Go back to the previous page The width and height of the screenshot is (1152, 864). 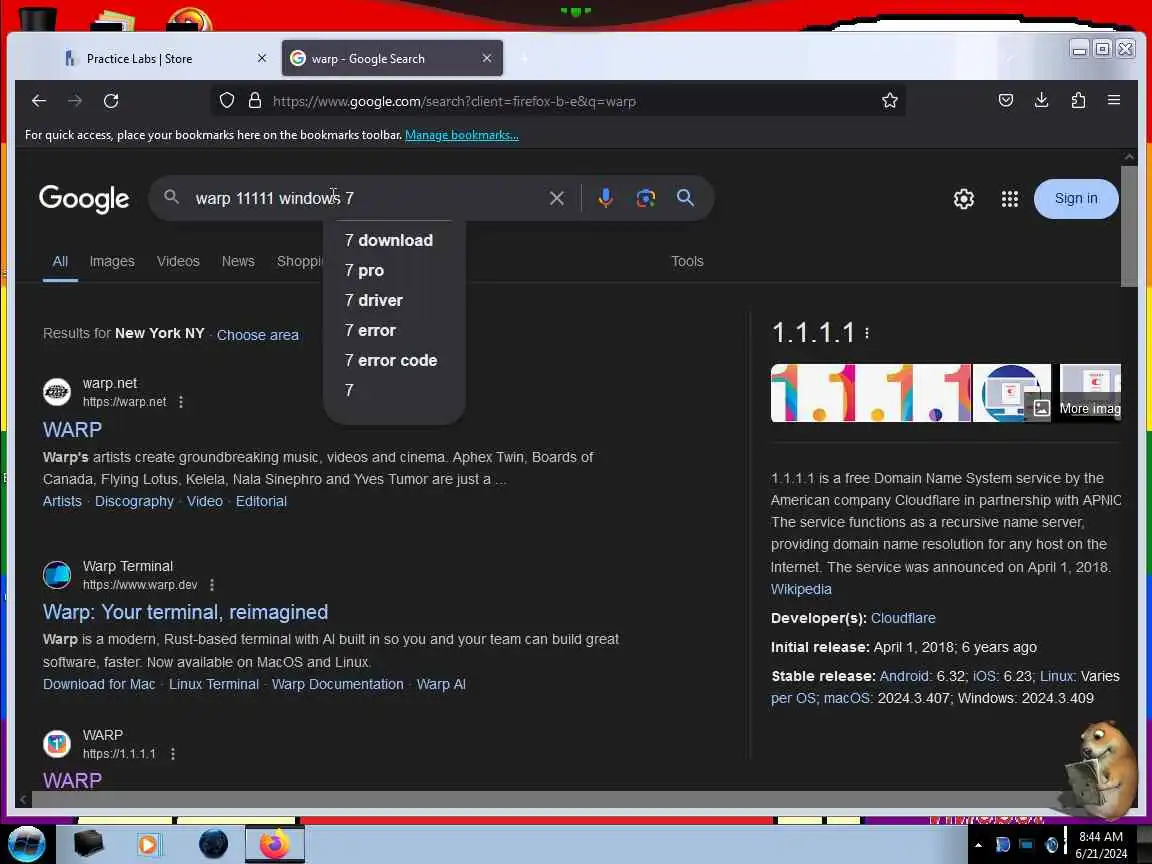(x=39, y=101)
